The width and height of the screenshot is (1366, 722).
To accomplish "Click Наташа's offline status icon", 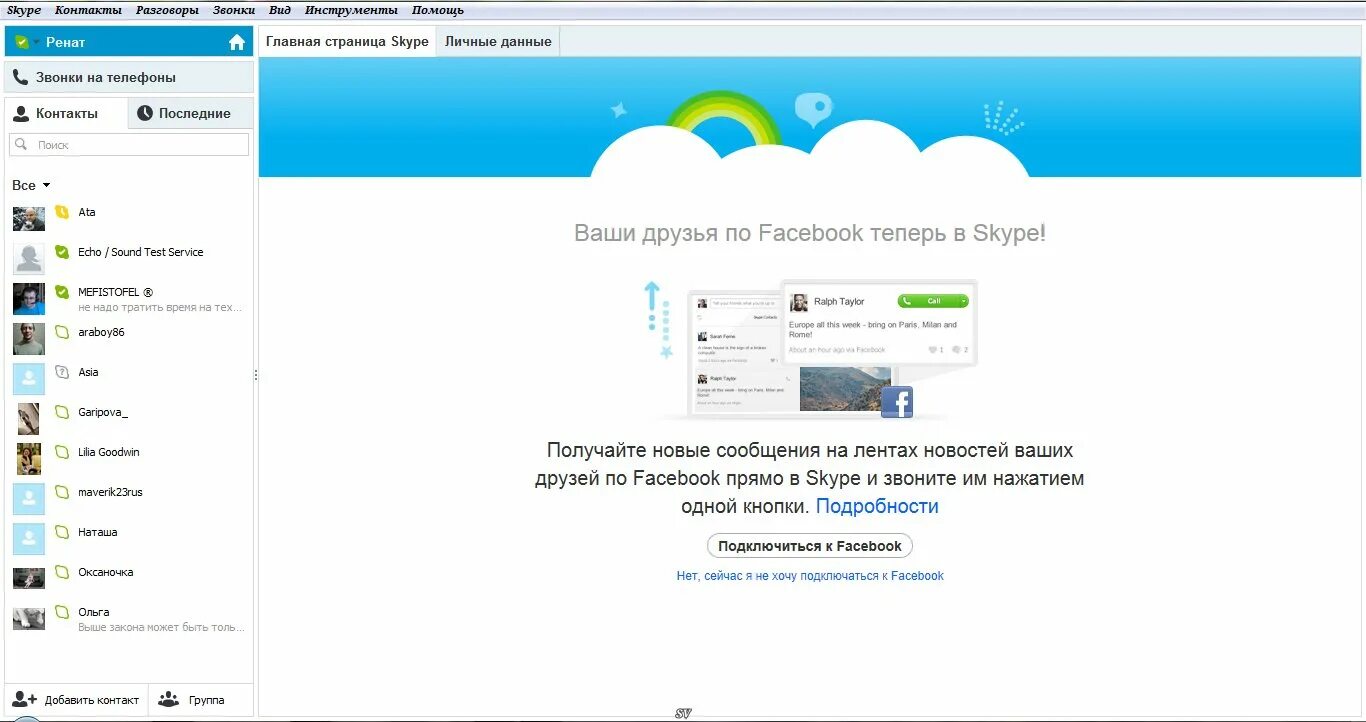I will coord(62,532).
